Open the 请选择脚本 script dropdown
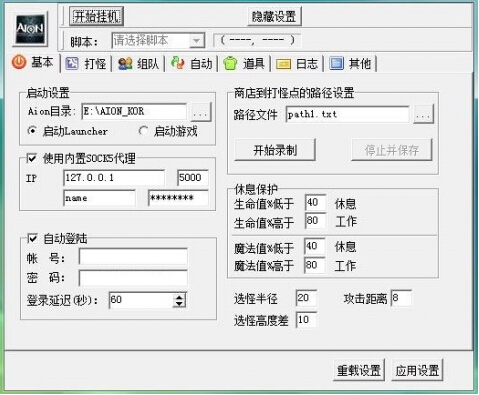Screen dimensions: 479x395 click(158, 41)
